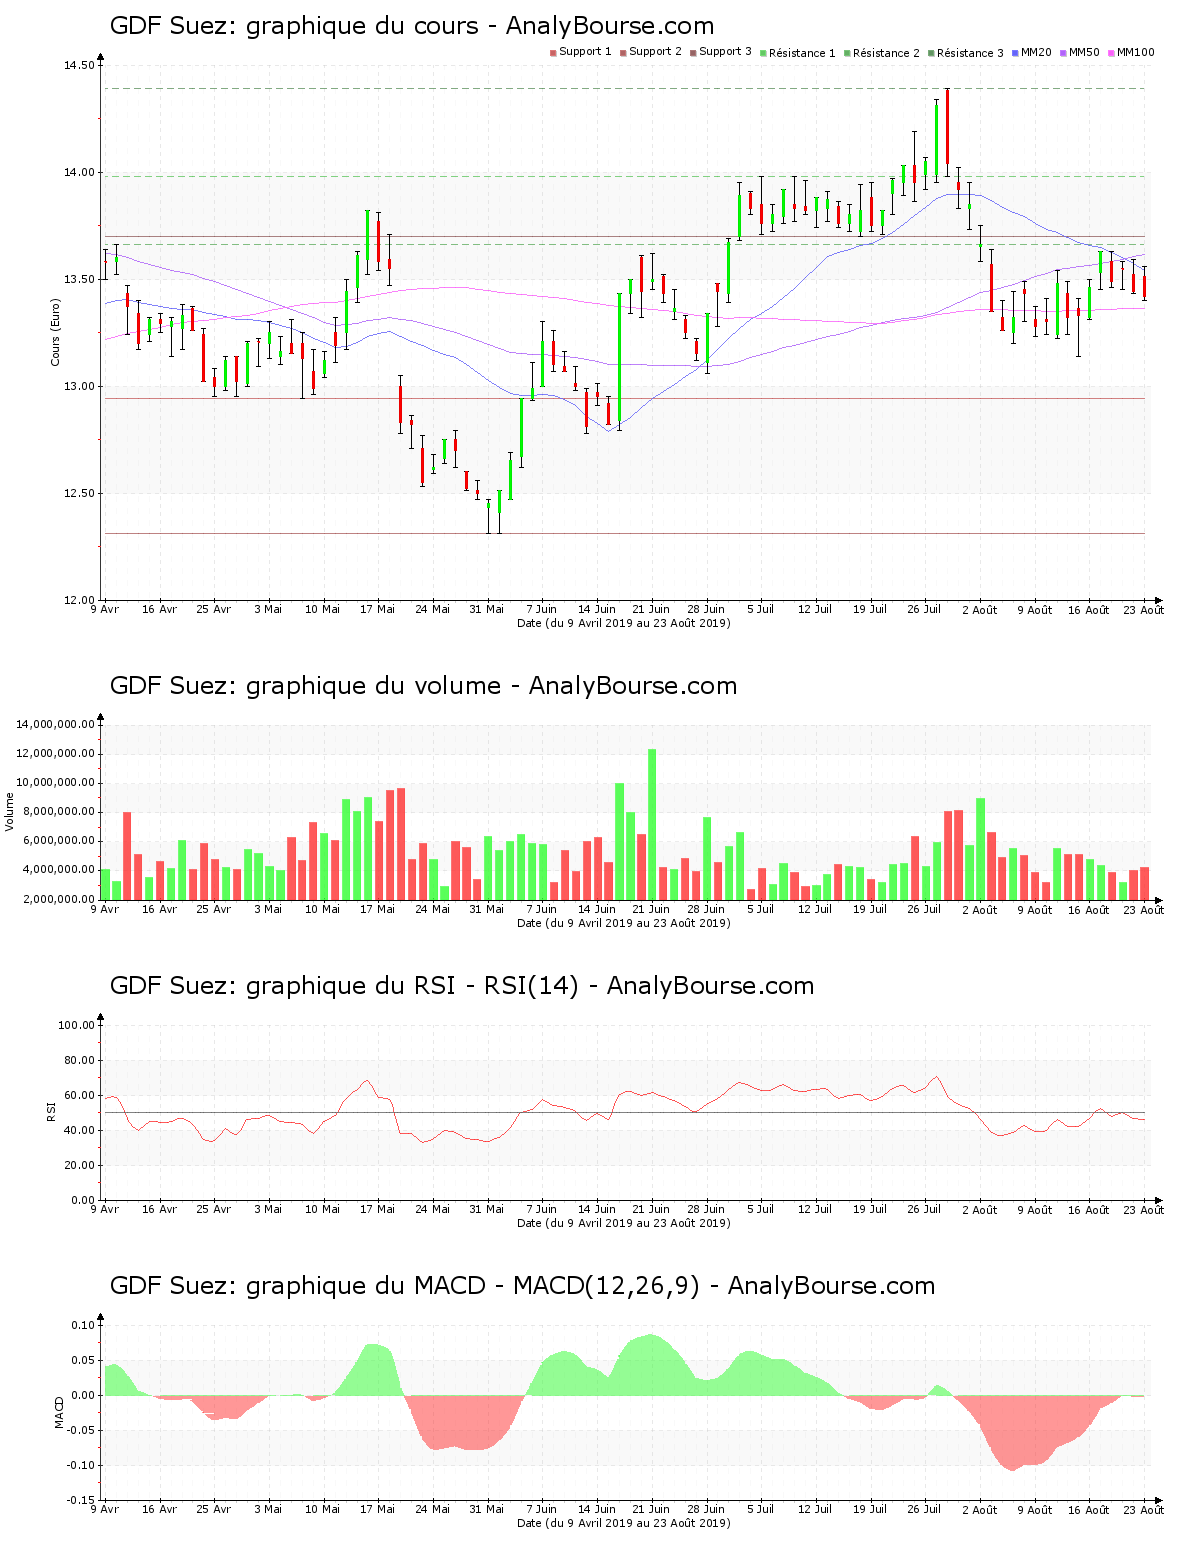The height and width of the screenshot is (1550, 1200).
Task: Click the '10 Mai' date on RSI chart
Action: pos(322,1209)
